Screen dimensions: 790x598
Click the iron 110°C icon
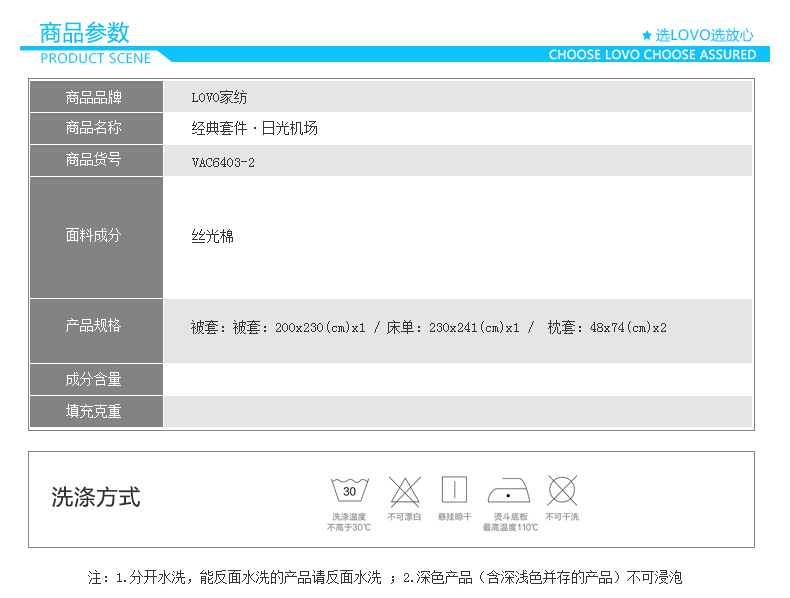pos(509,491)
